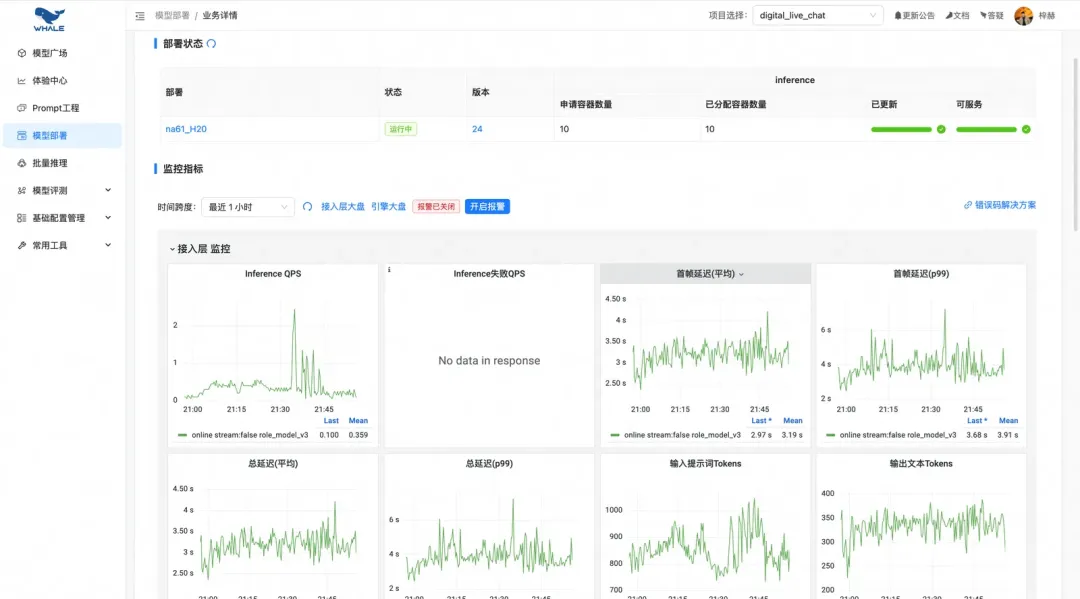Click the Prompt工程 sidebar icon
1080x599 pixels.
(x=21, y=108)
